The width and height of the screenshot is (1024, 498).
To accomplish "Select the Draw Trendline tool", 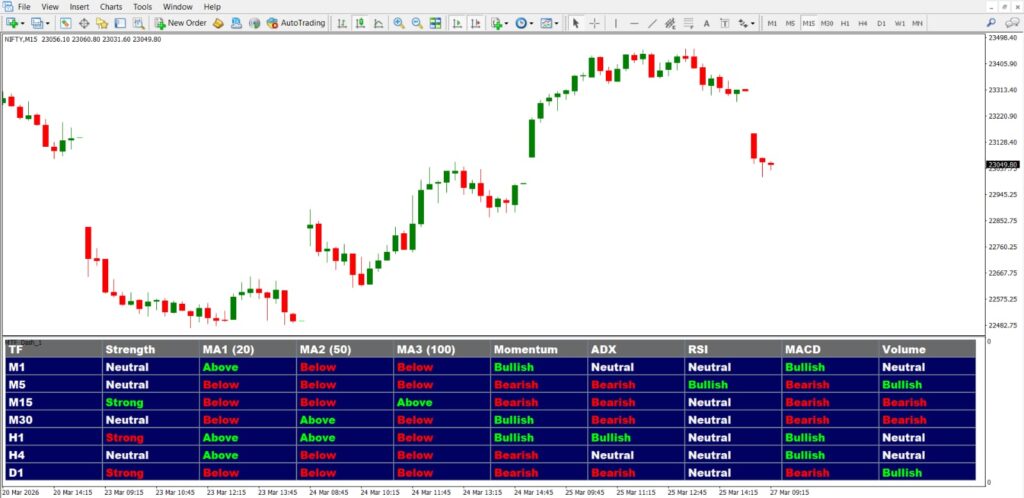I will coord(653,22).
